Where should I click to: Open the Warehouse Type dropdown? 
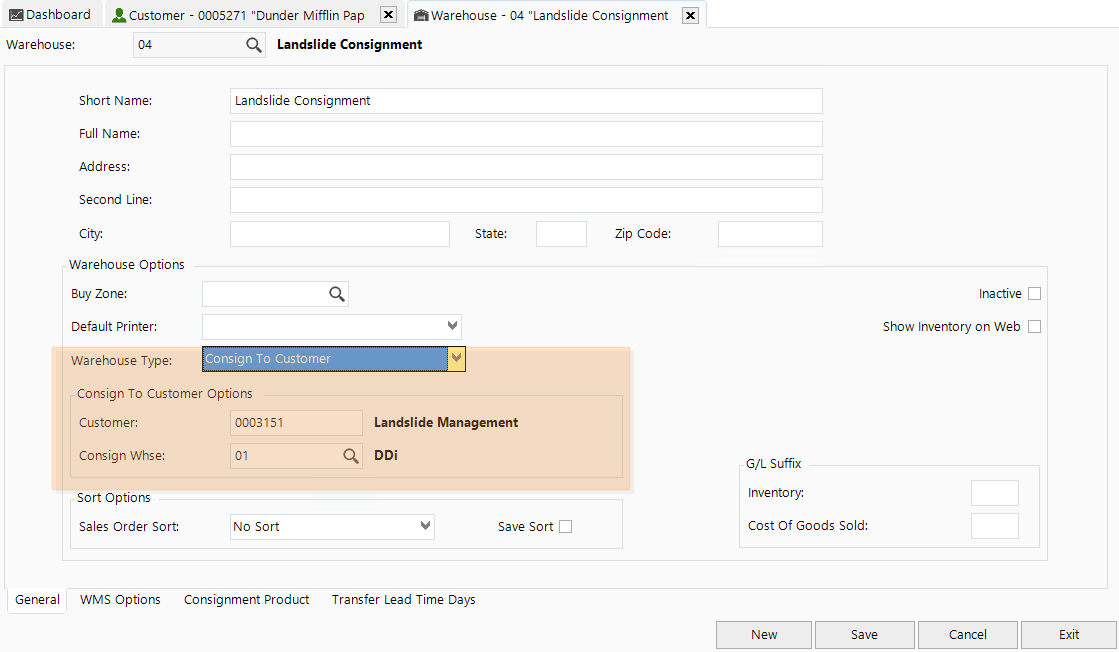(457, 358)
